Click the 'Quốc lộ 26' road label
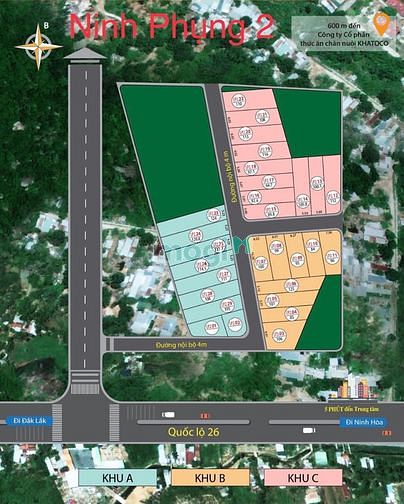Viewport: 404px width, 504px height. (193, 432)
